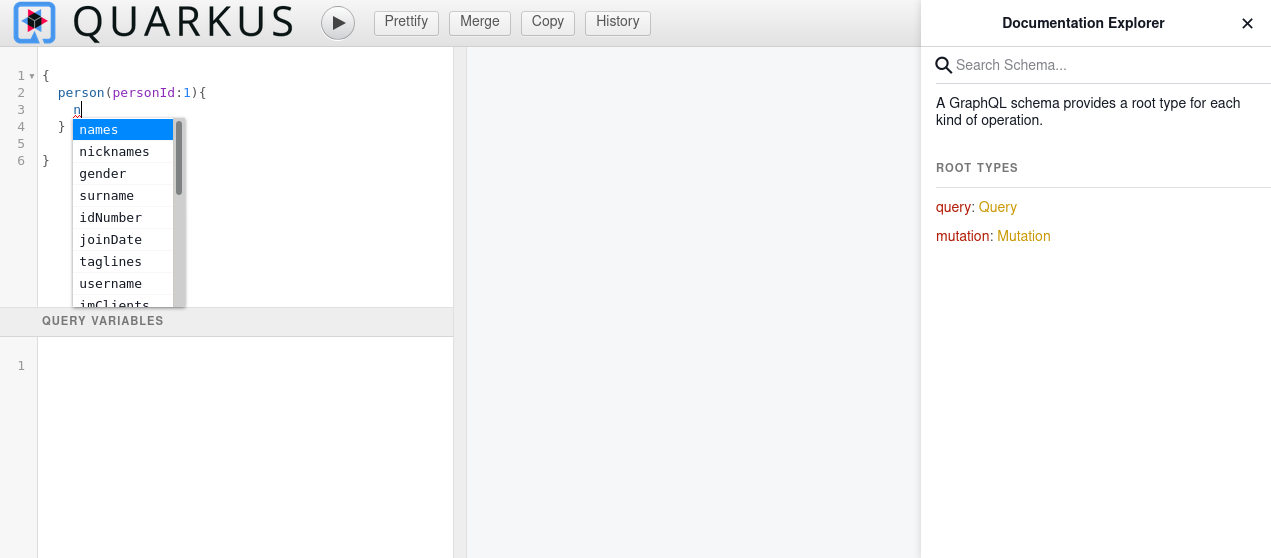This screenshot has width=1271, height=558.
Task: Run the query with the play button
Action: 338,22
